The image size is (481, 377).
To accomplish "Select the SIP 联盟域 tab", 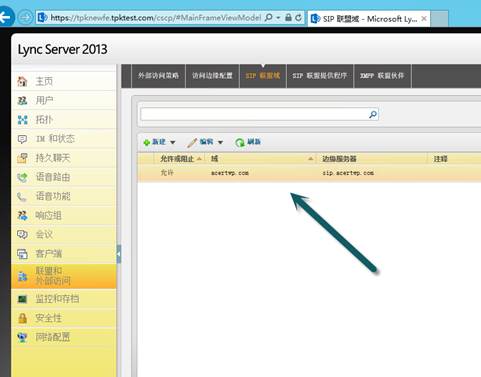I will click(263, 76).
